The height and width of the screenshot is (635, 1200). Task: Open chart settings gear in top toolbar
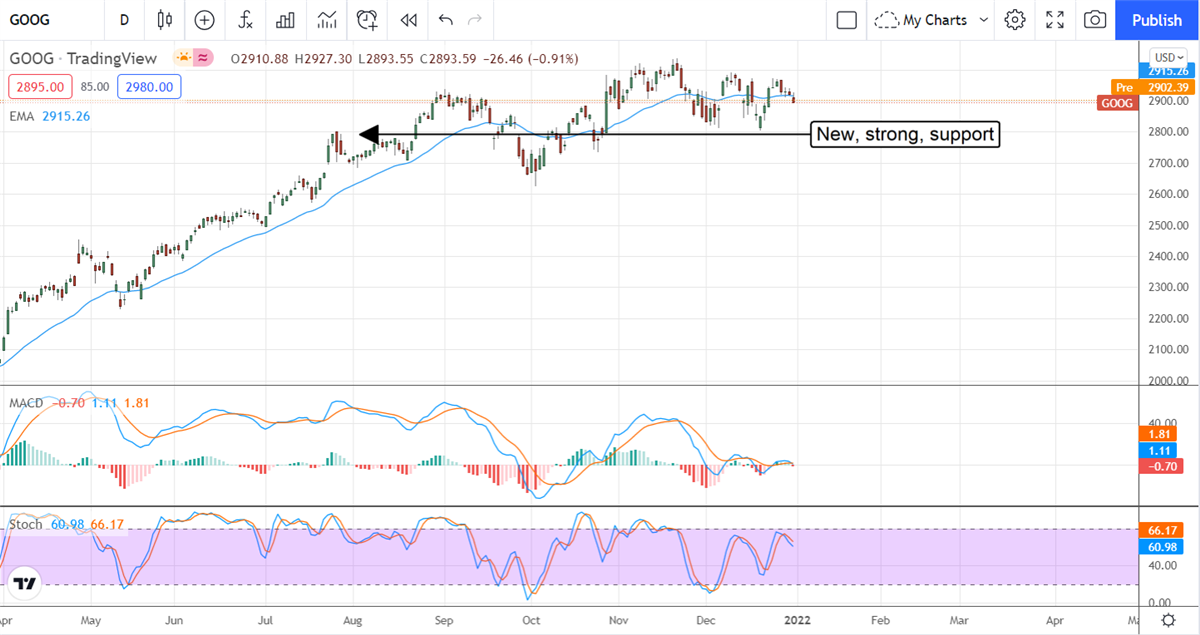[1016, 19]
